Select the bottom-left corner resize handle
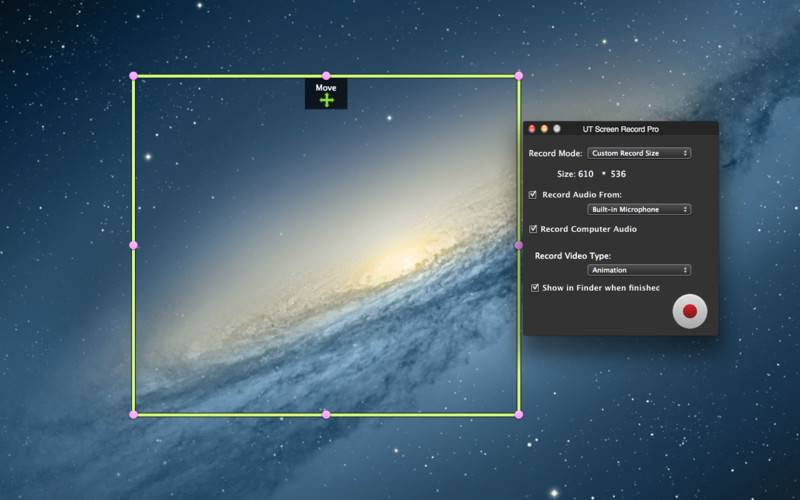The image size is (800, 500). coord(133,415)
